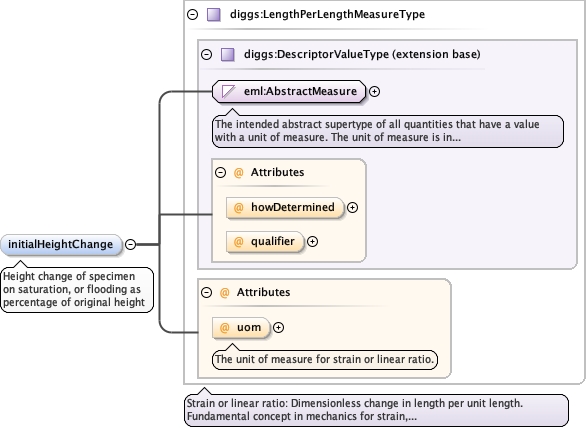Select the qualifier attribute node
The height and width of the screenshot is (430, 587).
(265, 241)
